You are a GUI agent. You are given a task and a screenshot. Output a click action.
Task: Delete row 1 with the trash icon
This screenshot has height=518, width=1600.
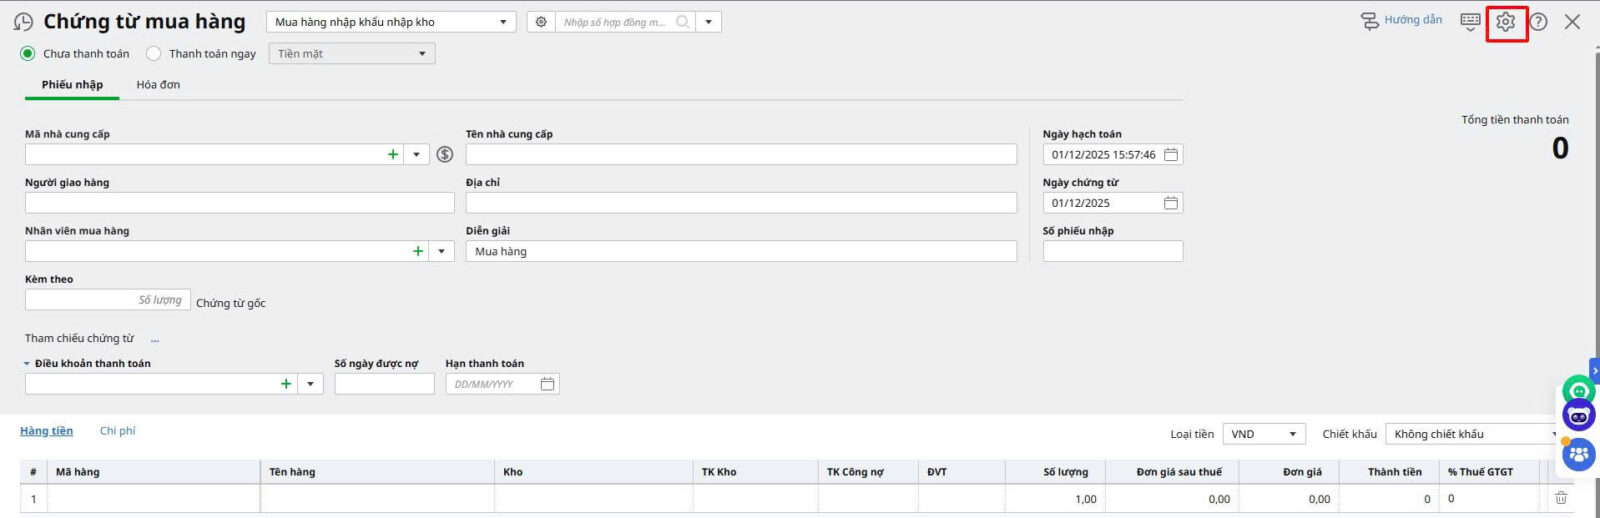(1561, 498)
